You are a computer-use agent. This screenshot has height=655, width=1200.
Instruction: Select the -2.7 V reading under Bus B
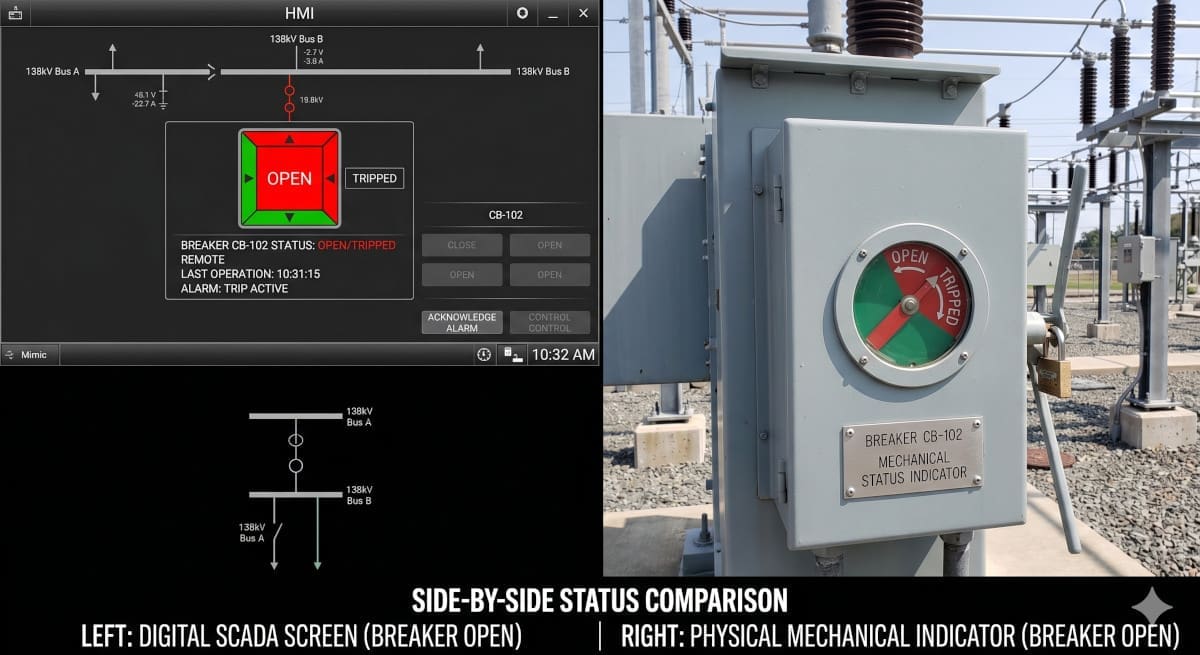click(313, 52)
